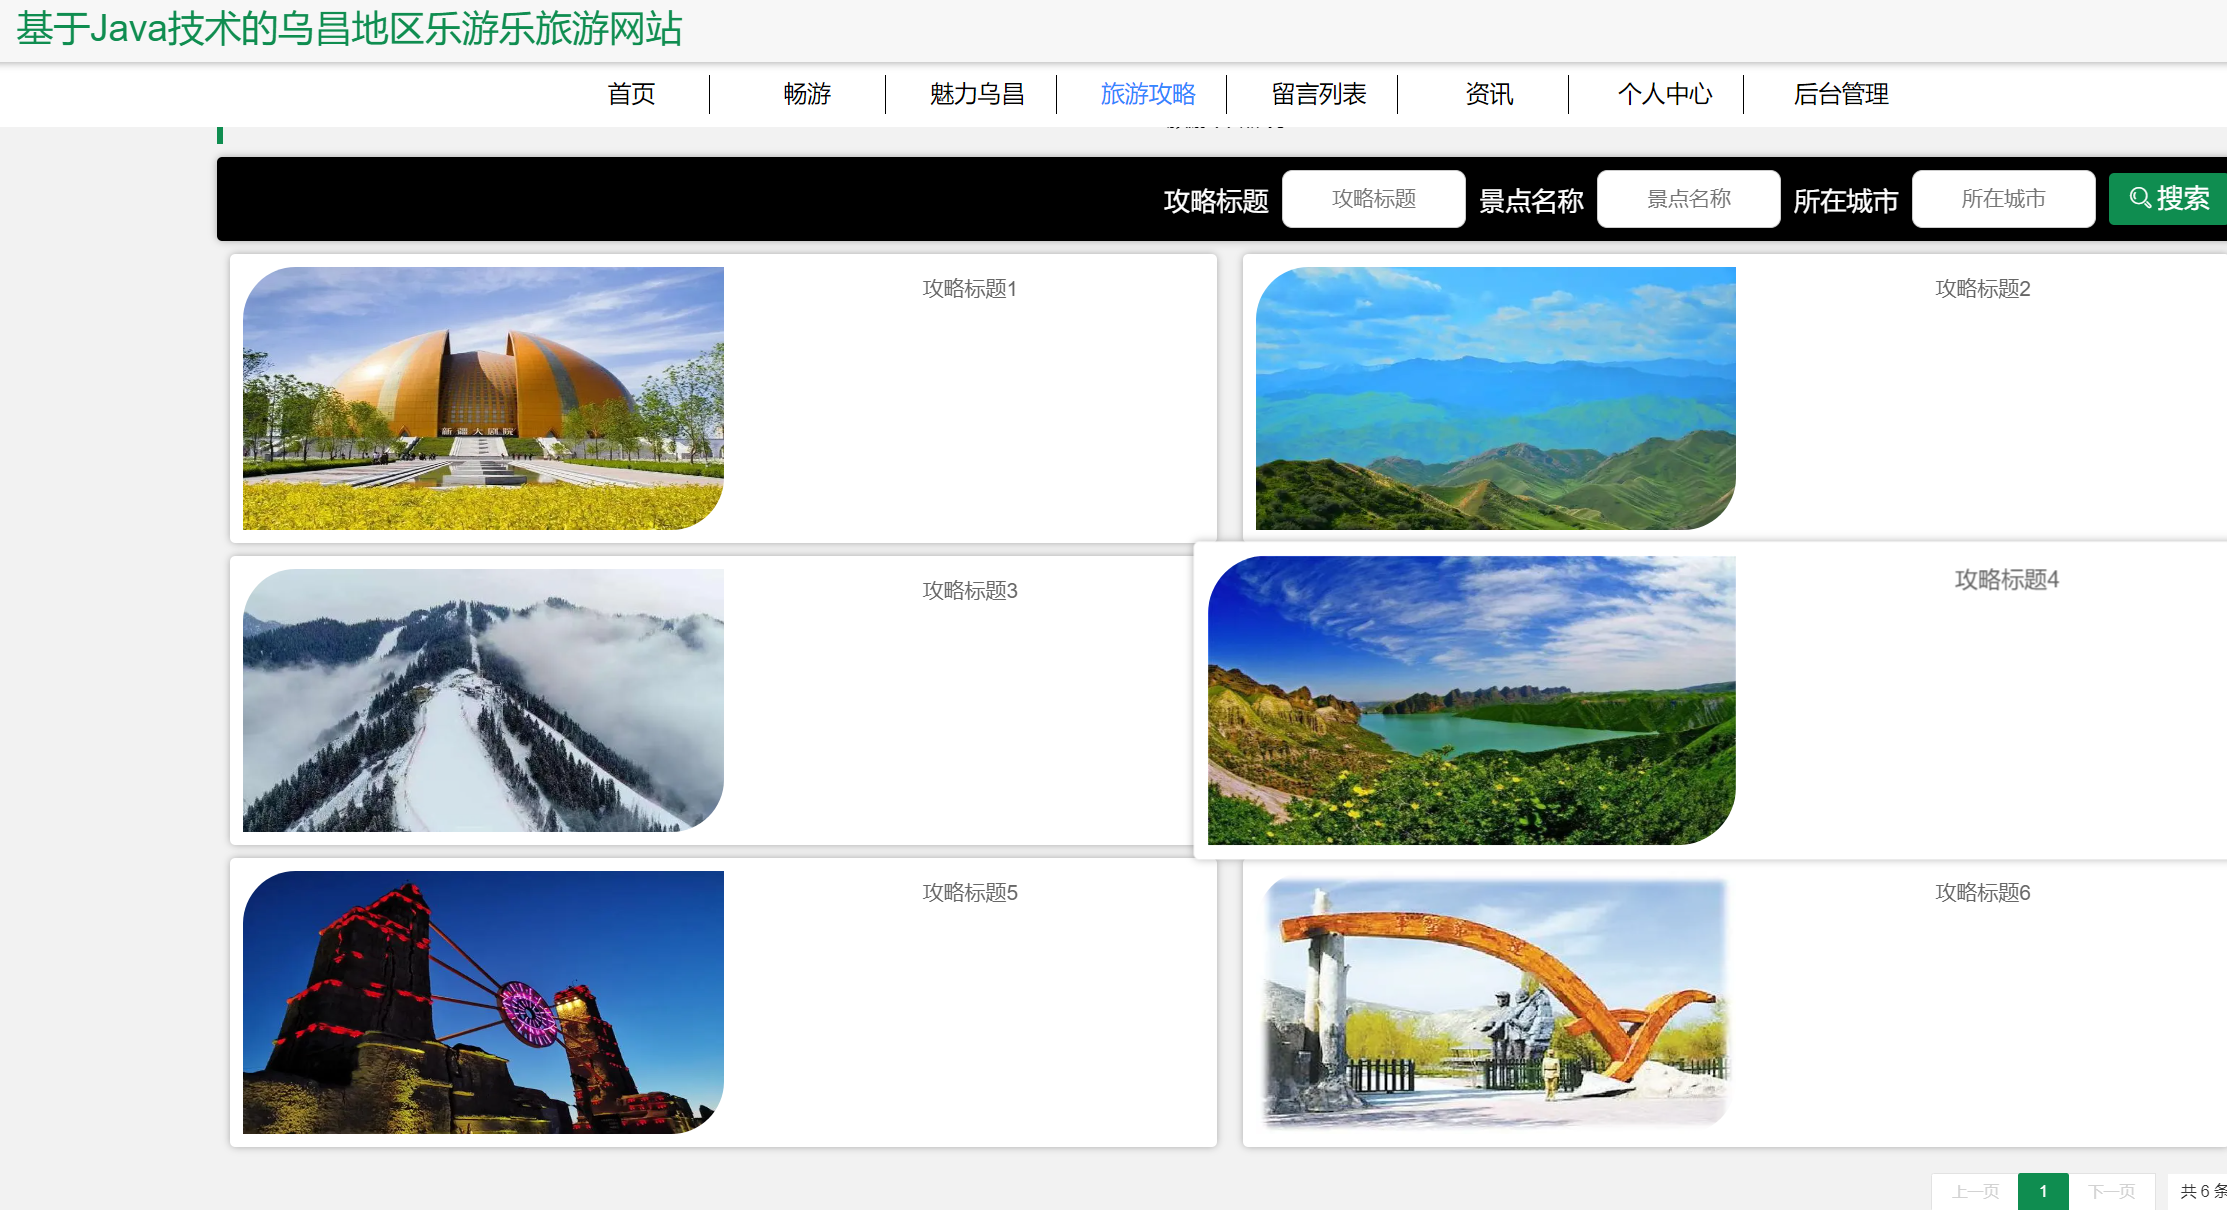Open the orange arch sculpture thumbnail
This screenshot has height=1210, width=2227.
[x=1495, y=1002]
